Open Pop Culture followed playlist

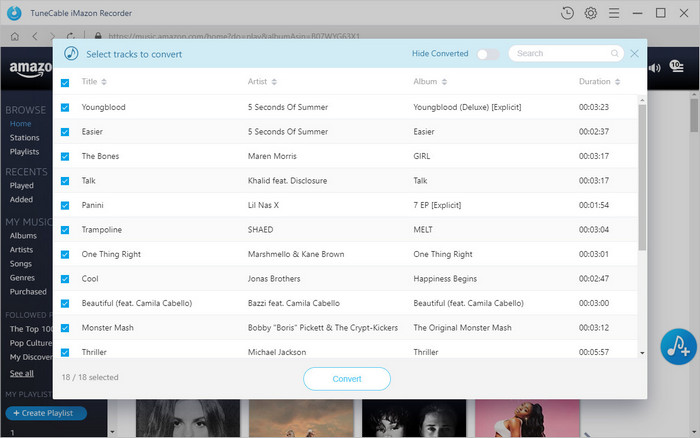point(31,343)
